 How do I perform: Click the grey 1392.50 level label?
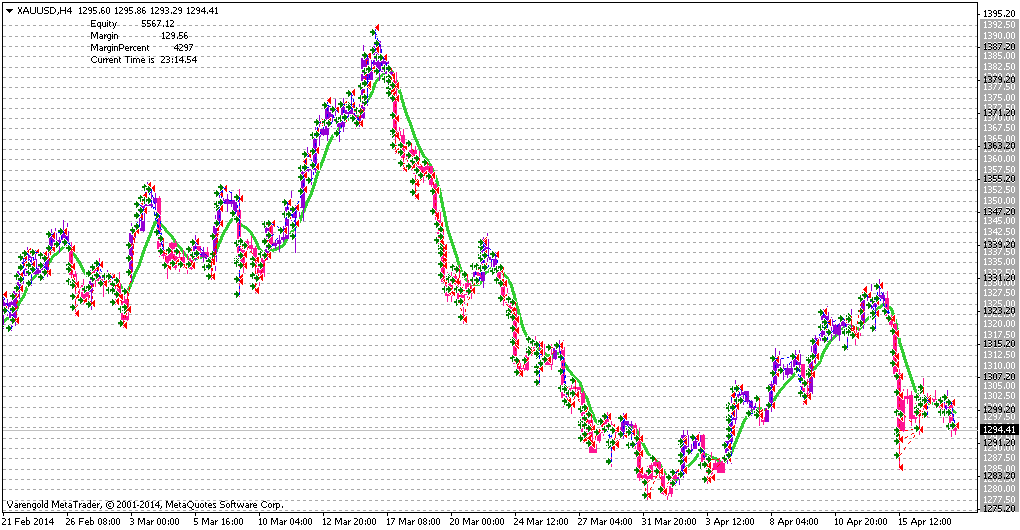(x=999, y=25)
